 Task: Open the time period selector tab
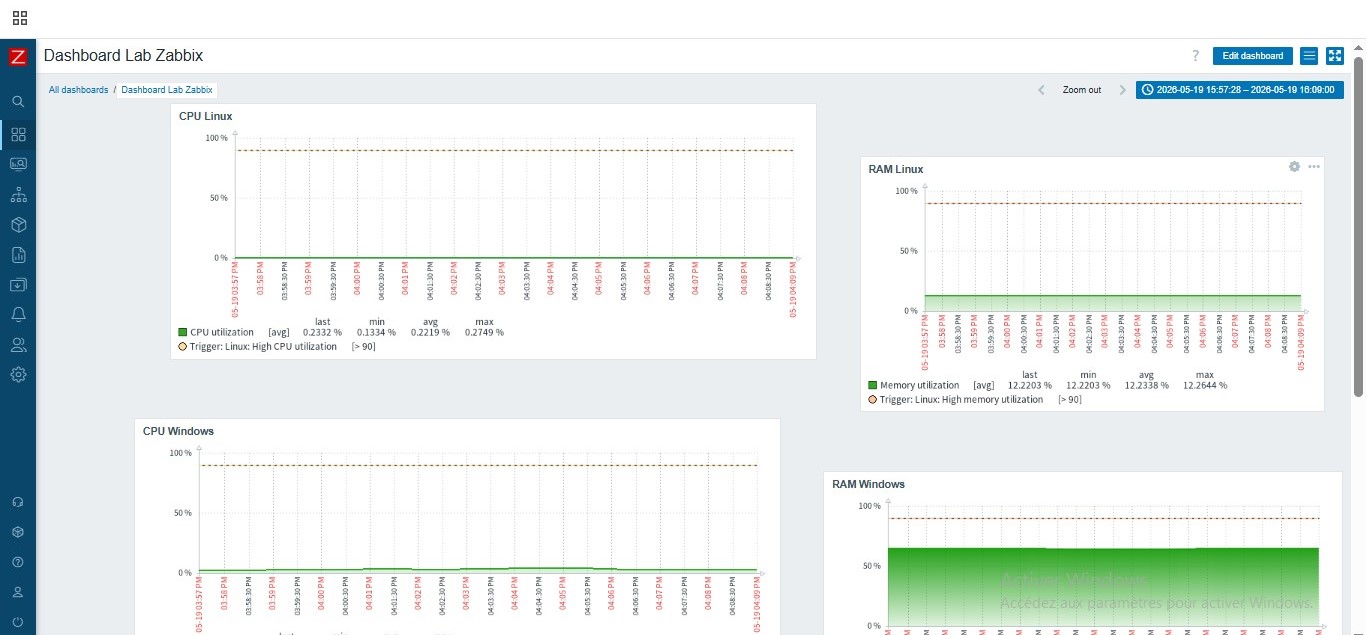click(x=1239, y=90)
